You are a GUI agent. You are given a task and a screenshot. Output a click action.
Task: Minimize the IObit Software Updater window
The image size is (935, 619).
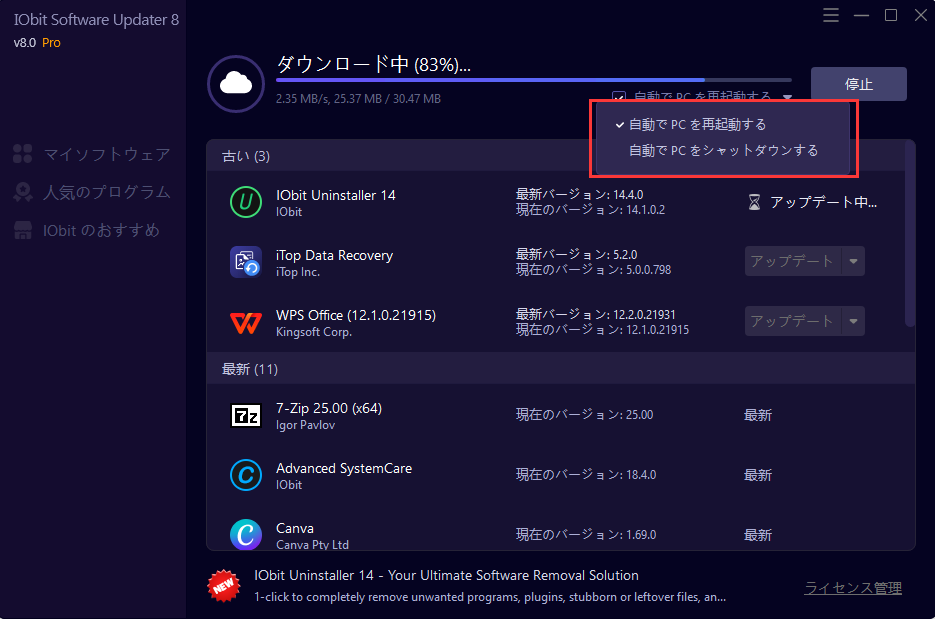pyautogui.click(x=861, y=15)
